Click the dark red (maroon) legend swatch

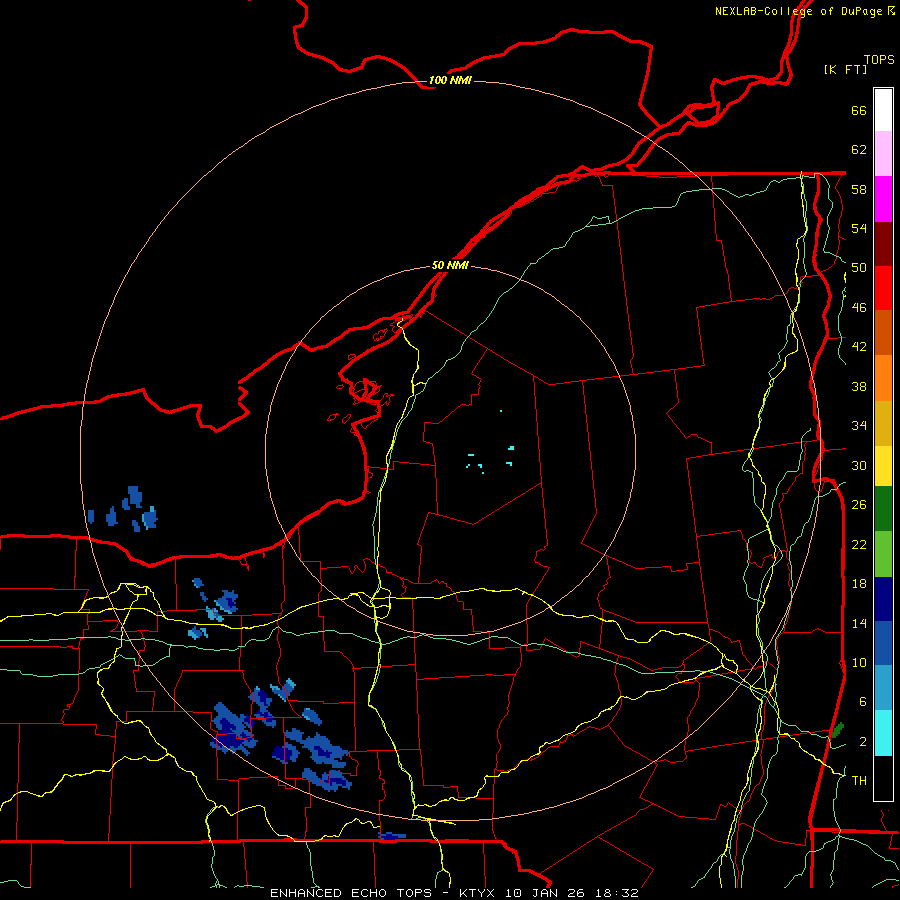[883, 244]
